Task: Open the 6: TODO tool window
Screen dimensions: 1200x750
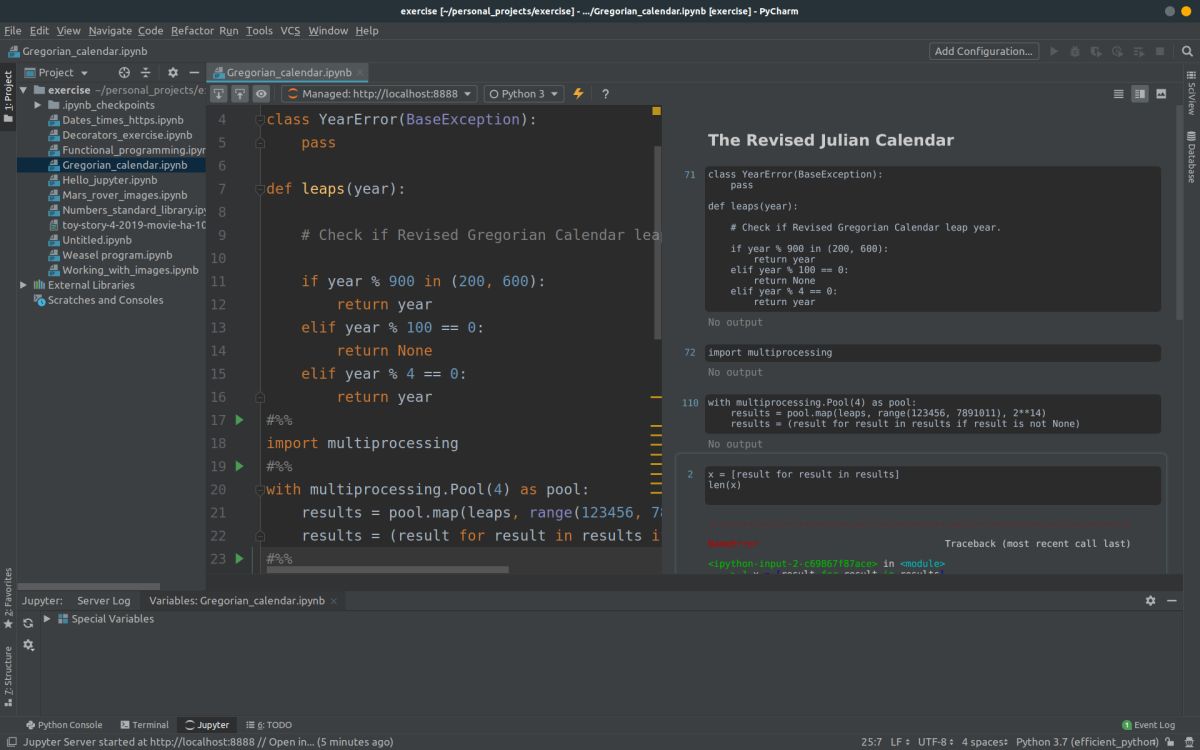Action: [268, 725]
